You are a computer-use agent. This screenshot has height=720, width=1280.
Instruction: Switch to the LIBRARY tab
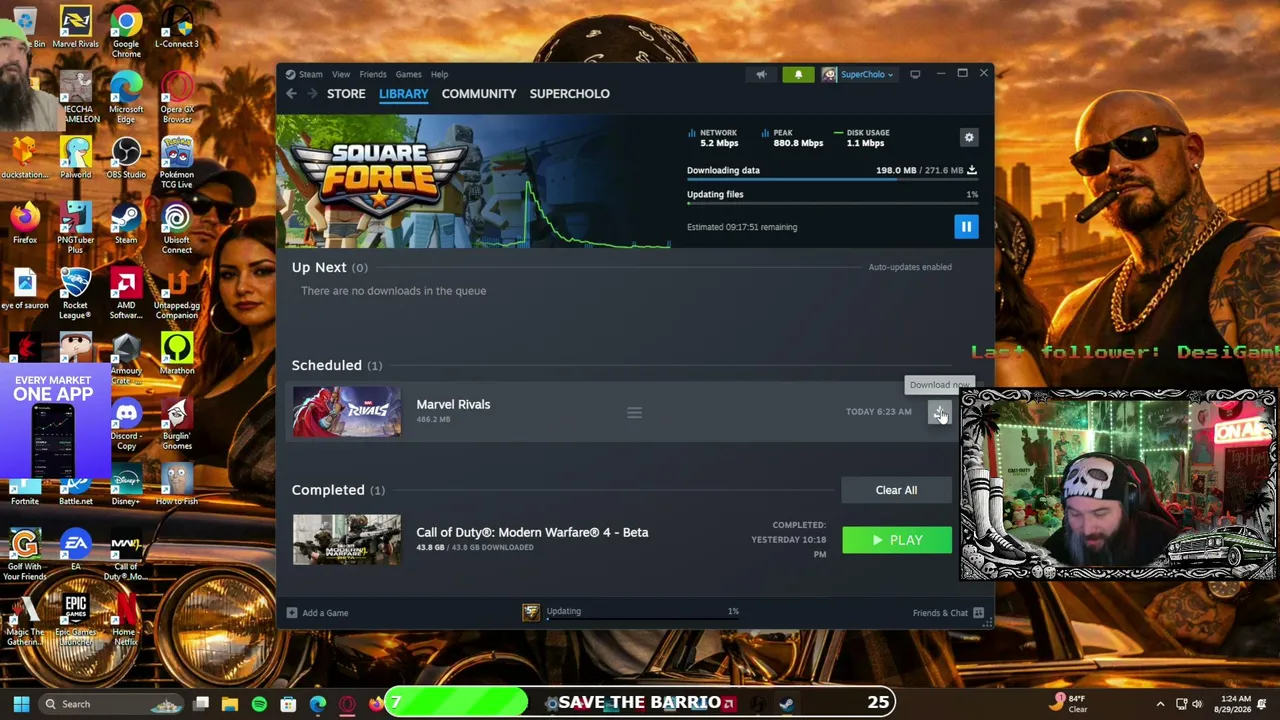404,94
